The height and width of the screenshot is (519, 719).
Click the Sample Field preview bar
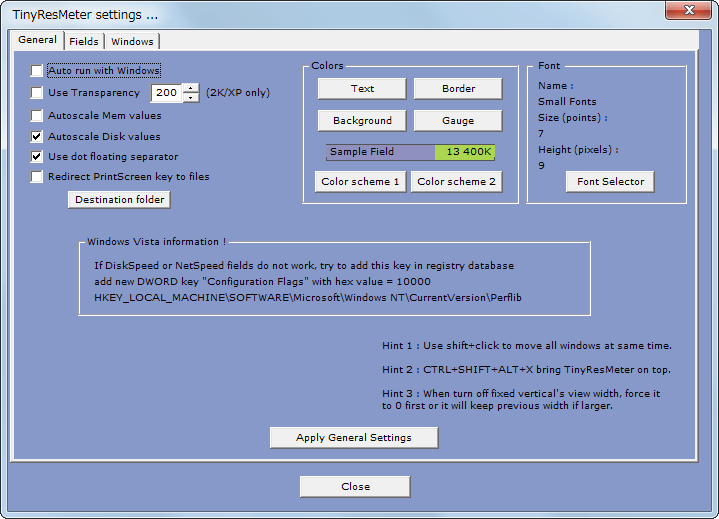(410, 152)
